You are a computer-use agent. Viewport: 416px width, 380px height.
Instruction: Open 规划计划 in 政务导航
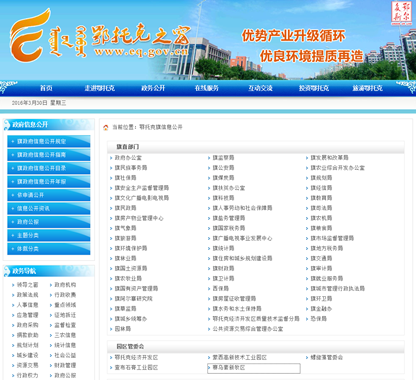click(27, 345)
